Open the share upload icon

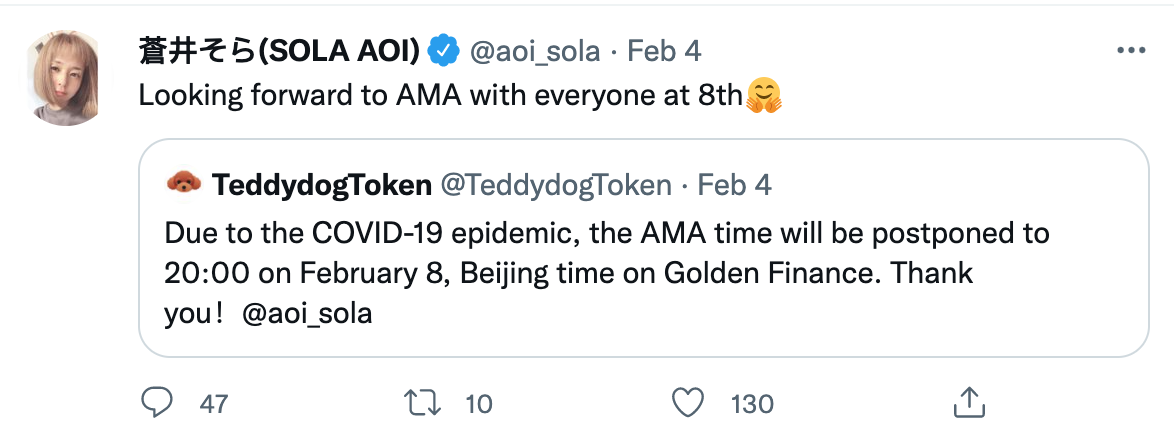pyautogui.click(x=966, y=403)
